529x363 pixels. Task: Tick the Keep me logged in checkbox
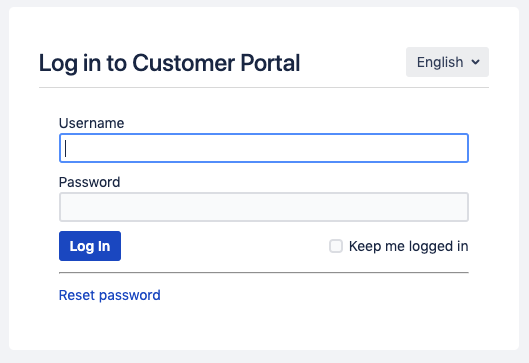coord(336,246)
